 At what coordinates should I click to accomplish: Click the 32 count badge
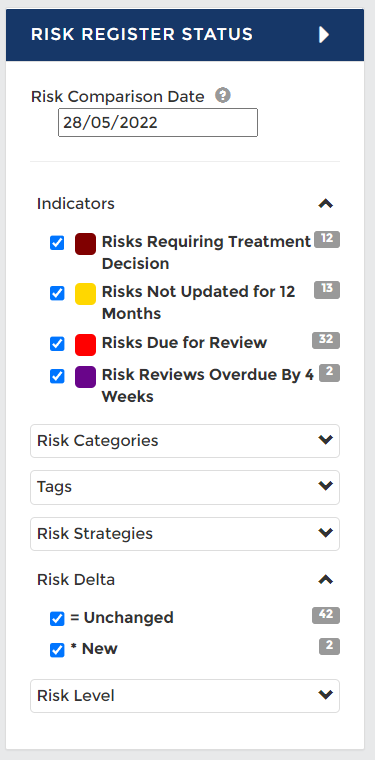326,340
